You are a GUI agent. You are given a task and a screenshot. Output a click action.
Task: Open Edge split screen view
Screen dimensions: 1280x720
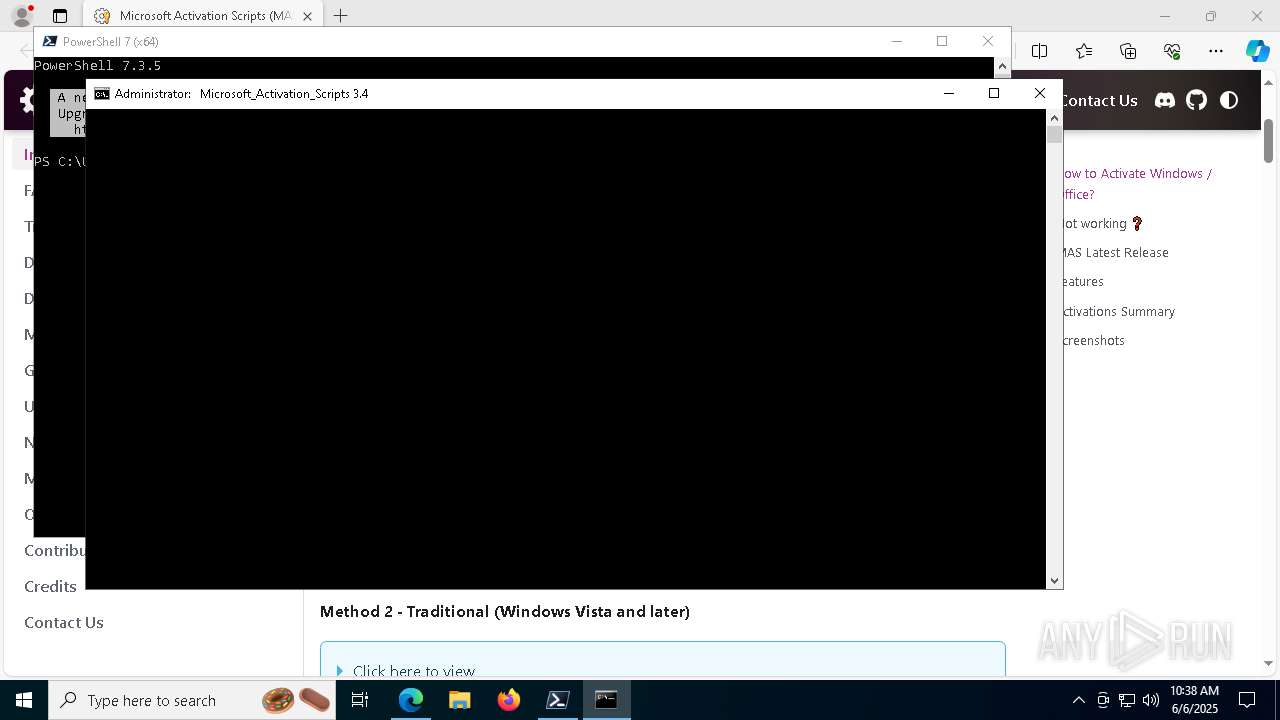[x=1040, y=51]
